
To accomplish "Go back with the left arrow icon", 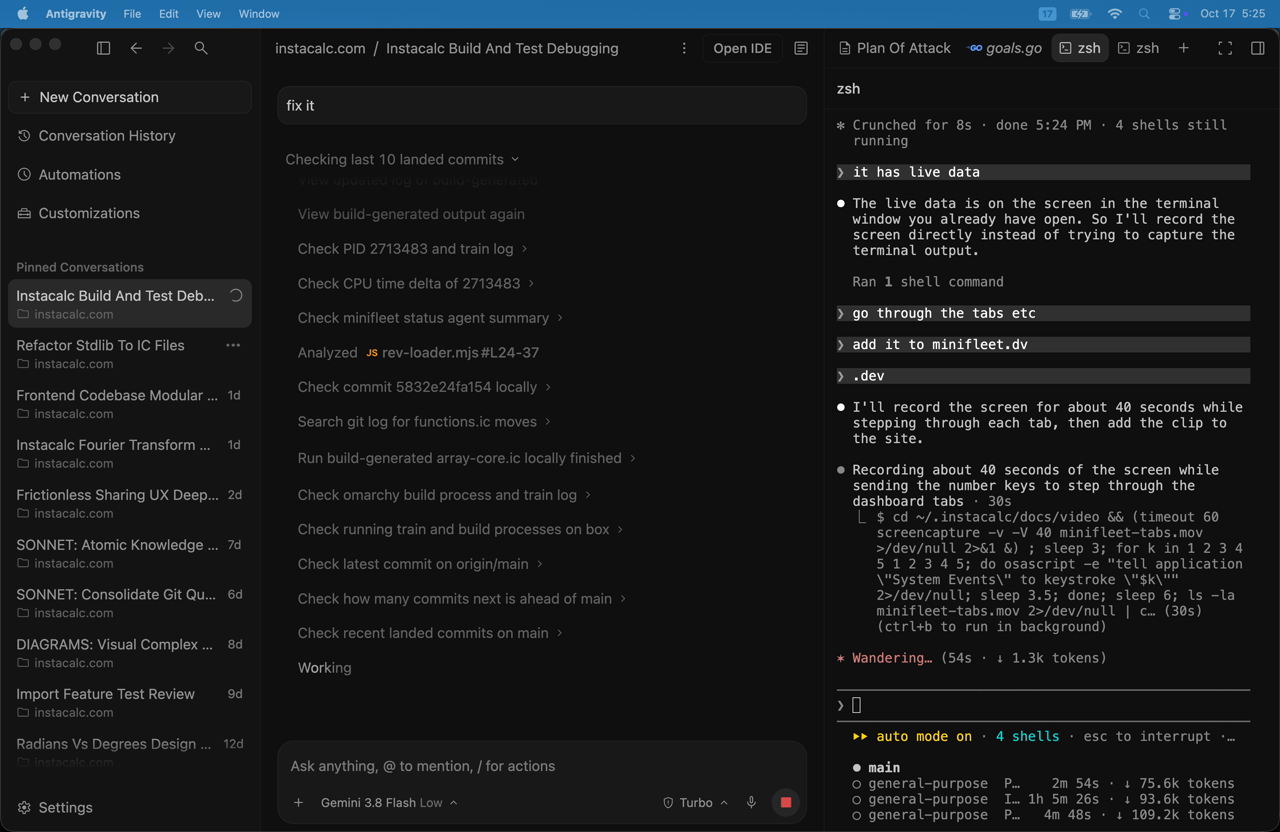I will pyautogui.click(x=136, y=48).
